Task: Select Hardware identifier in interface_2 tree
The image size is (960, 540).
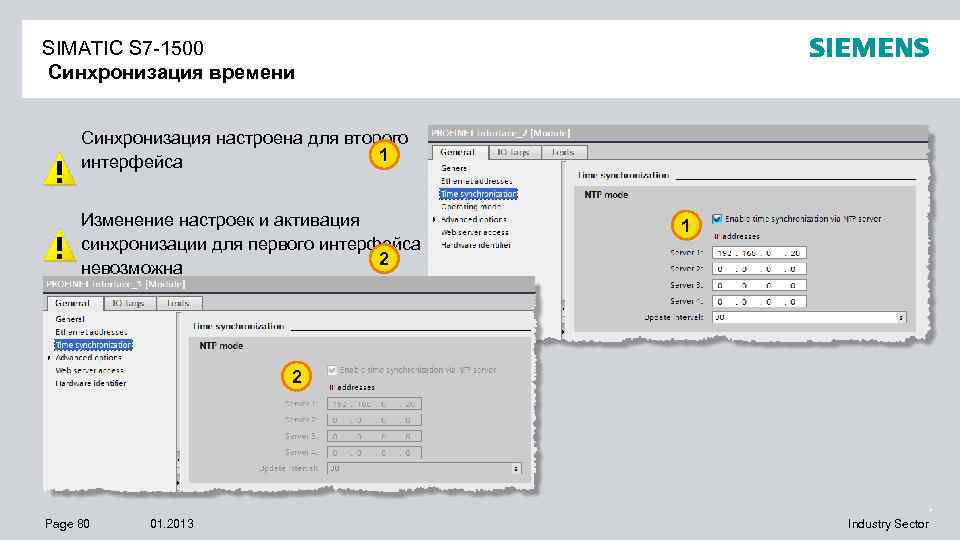Action: 476,245
